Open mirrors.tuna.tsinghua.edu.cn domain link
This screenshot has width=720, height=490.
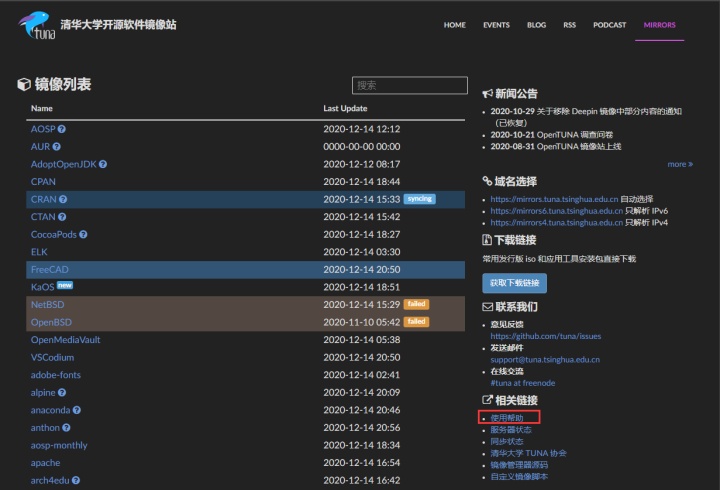pyautogui.click(x=554, y=199)
